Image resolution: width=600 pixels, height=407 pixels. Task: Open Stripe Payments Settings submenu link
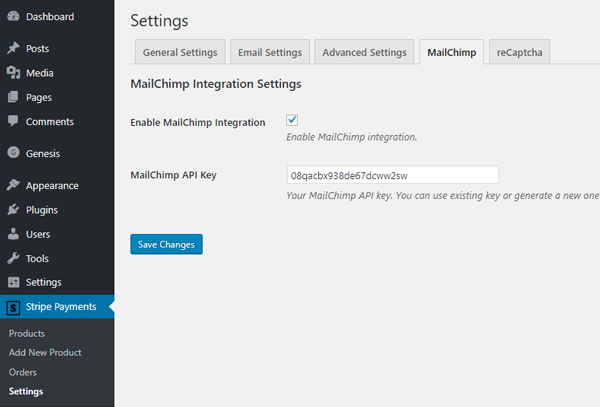pos(26,391)
